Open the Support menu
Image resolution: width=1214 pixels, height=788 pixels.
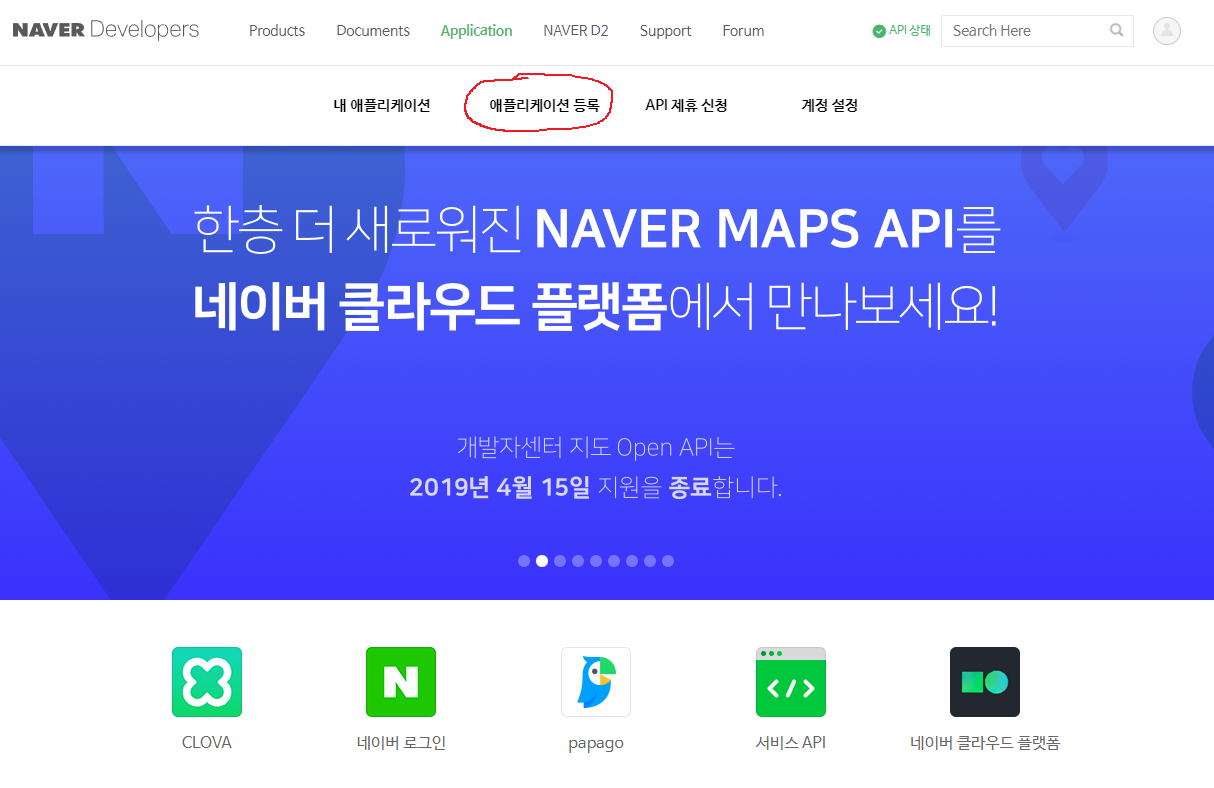[x=666, y=31]
